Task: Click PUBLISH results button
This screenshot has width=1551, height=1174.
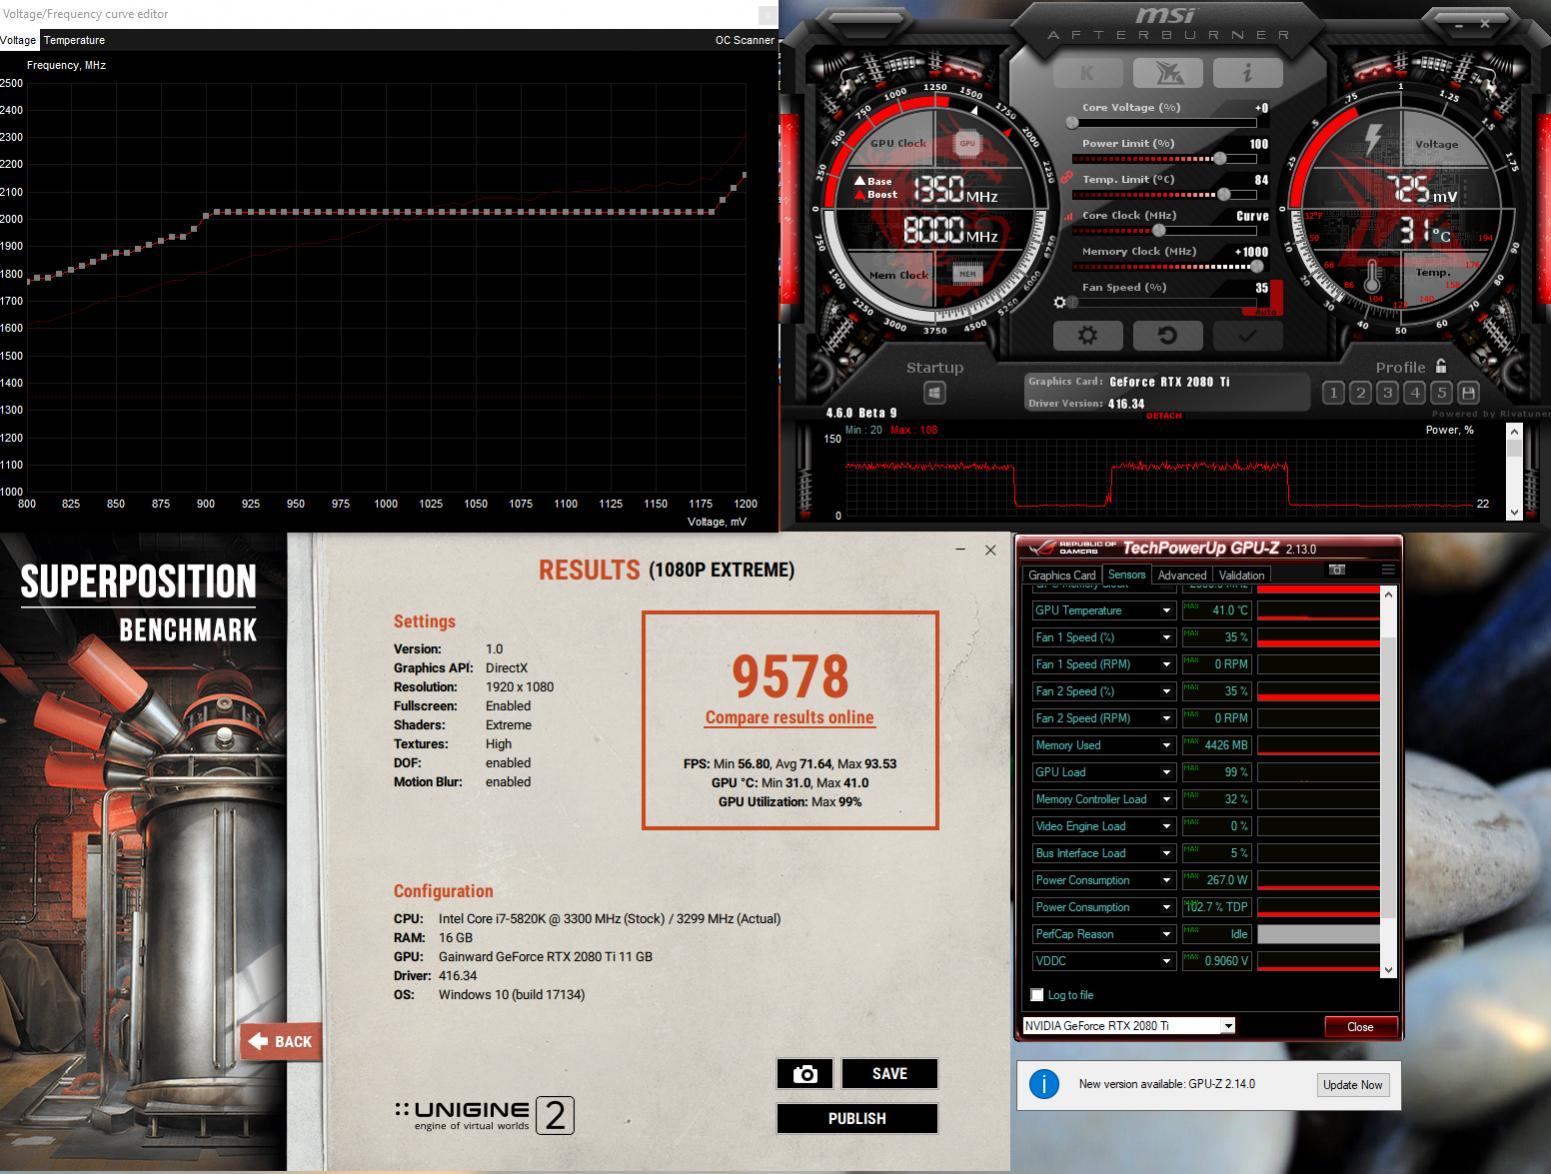Action: [857, 1119]
